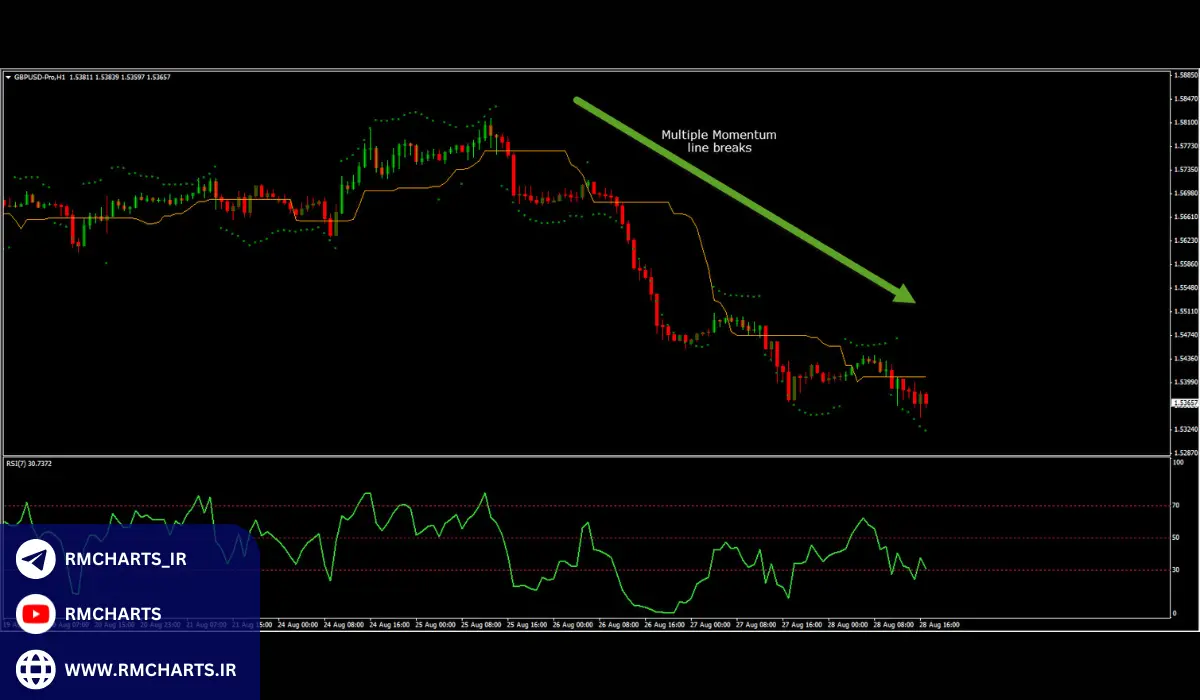
Task: Click the 28 Aug 16:00 time label
Action: 940,624
